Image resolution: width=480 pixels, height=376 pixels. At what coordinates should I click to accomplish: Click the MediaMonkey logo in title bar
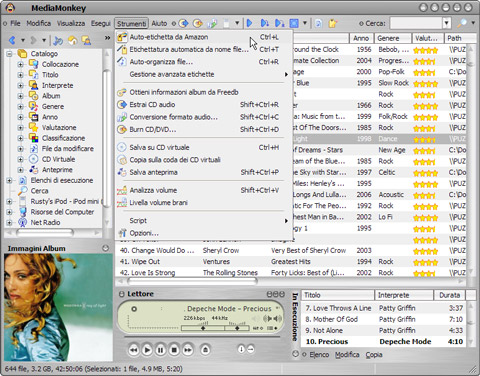[10, 8]
